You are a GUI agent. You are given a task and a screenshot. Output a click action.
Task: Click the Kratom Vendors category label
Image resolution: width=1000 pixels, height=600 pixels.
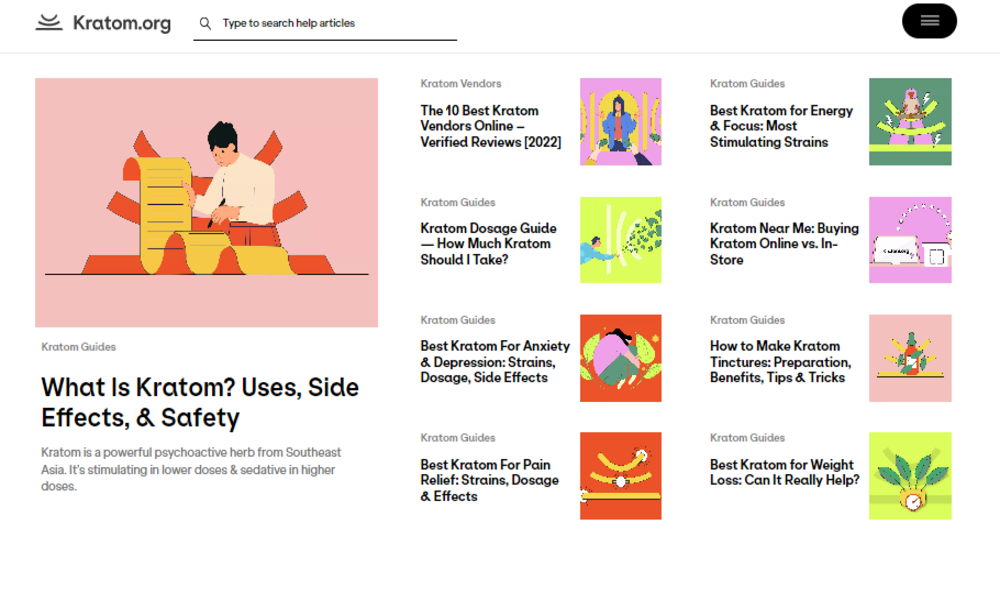(460, 84)
